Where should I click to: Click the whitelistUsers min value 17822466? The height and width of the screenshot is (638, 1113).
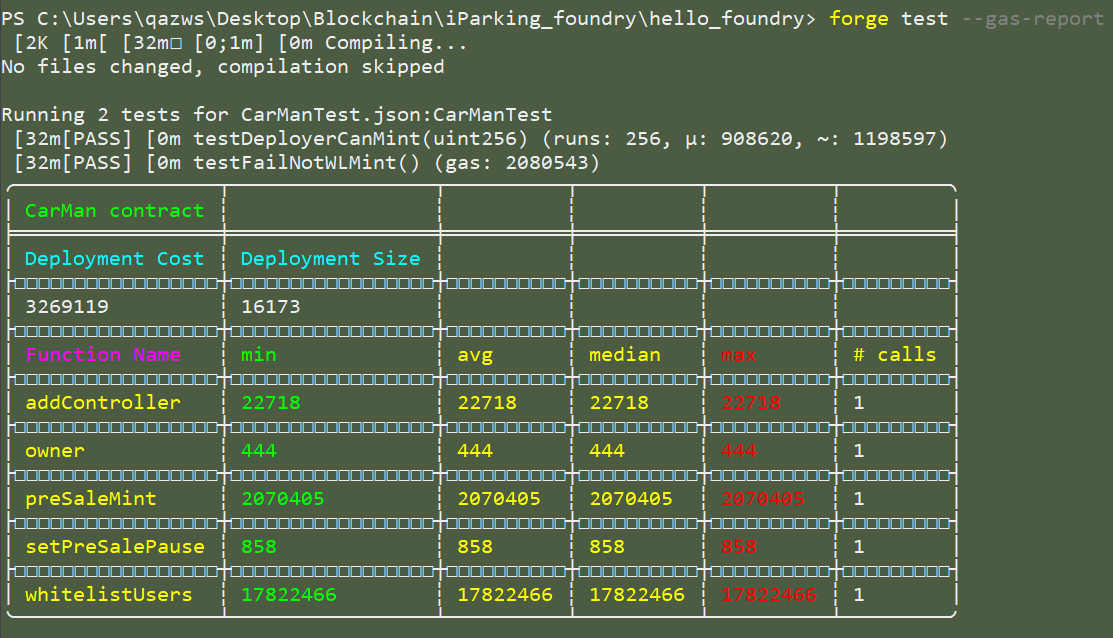click(x=288, y=594)
